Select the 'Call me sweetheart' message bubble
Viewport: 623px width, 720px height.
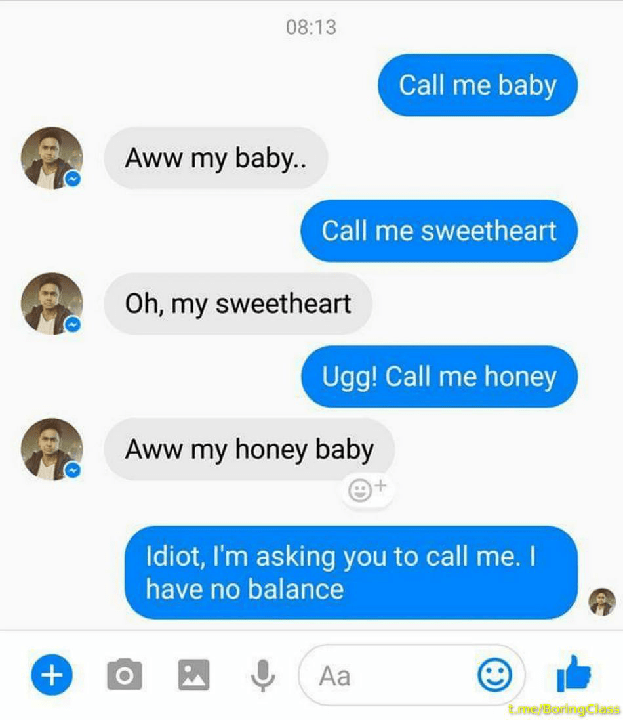439,231
